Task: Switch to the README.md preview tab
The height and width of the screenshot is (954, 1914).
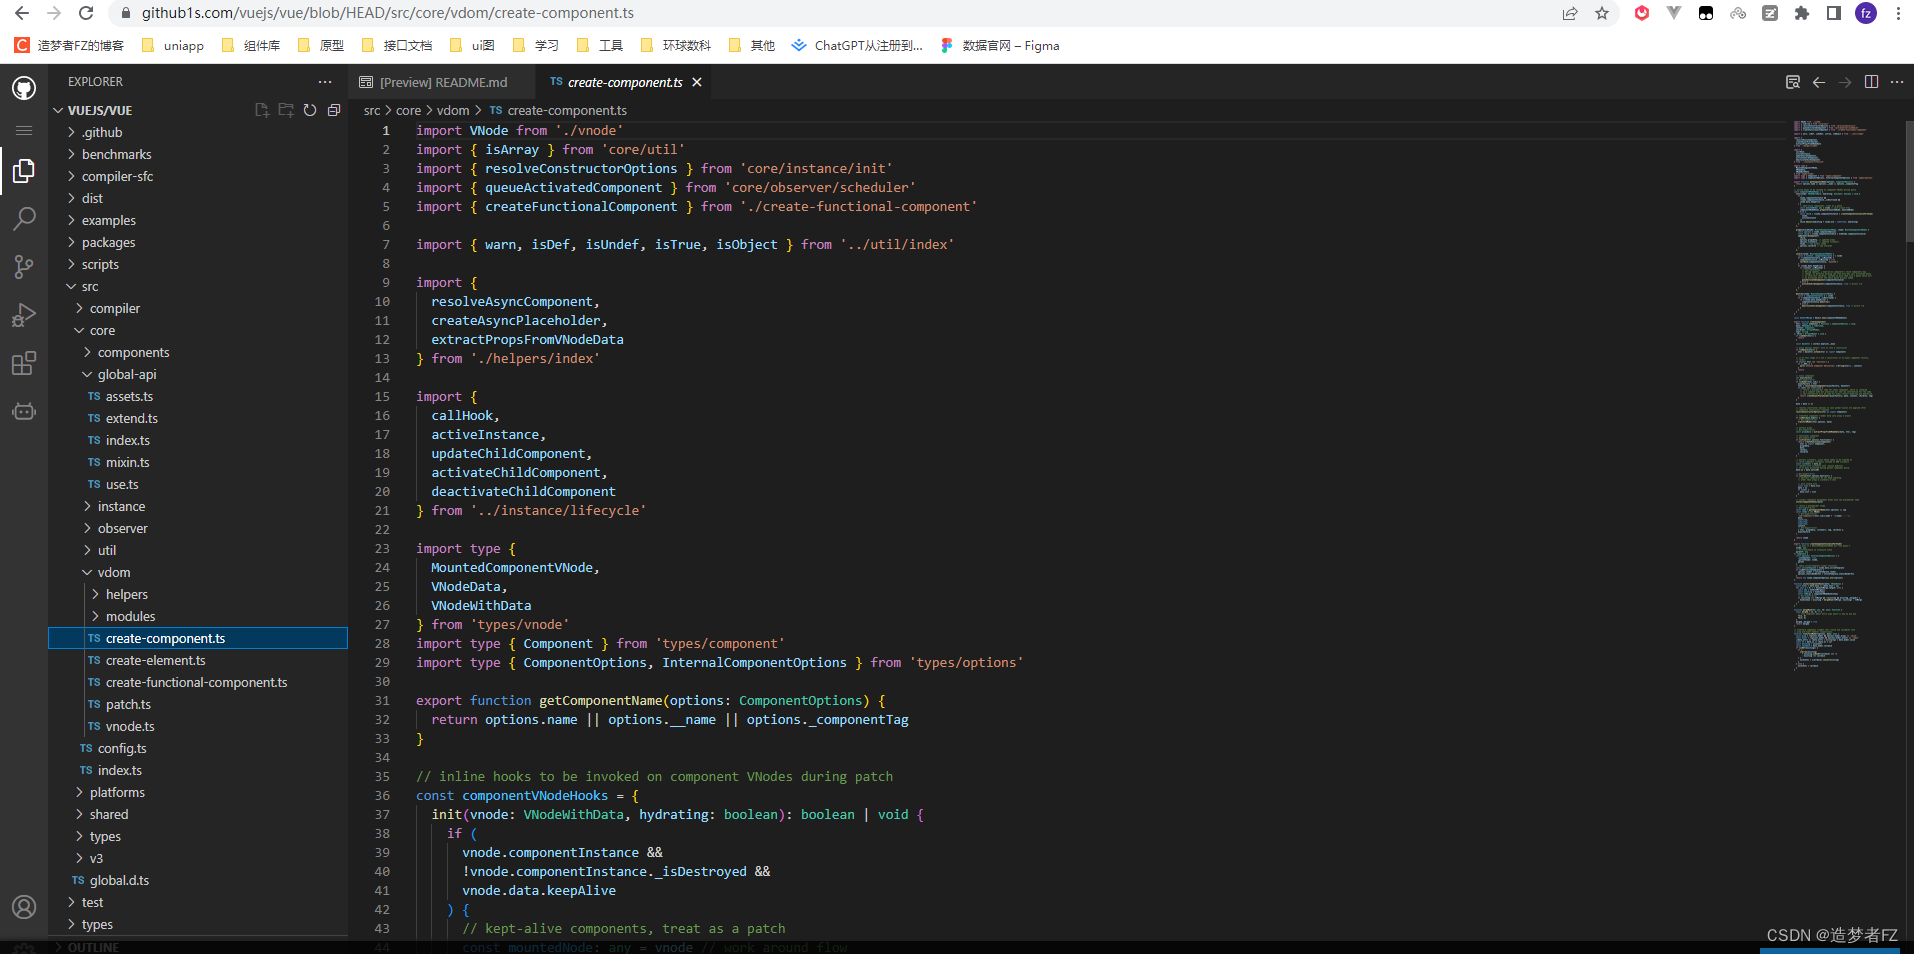Action: tap(441, 82)
